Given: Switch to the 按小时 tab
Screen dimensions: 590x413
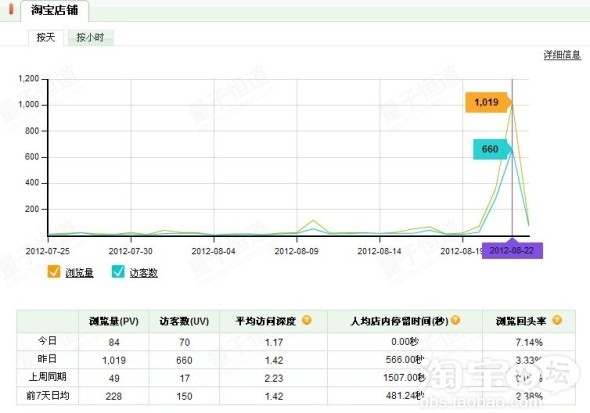Looking at the screenshot, I should tap(90, 38).
